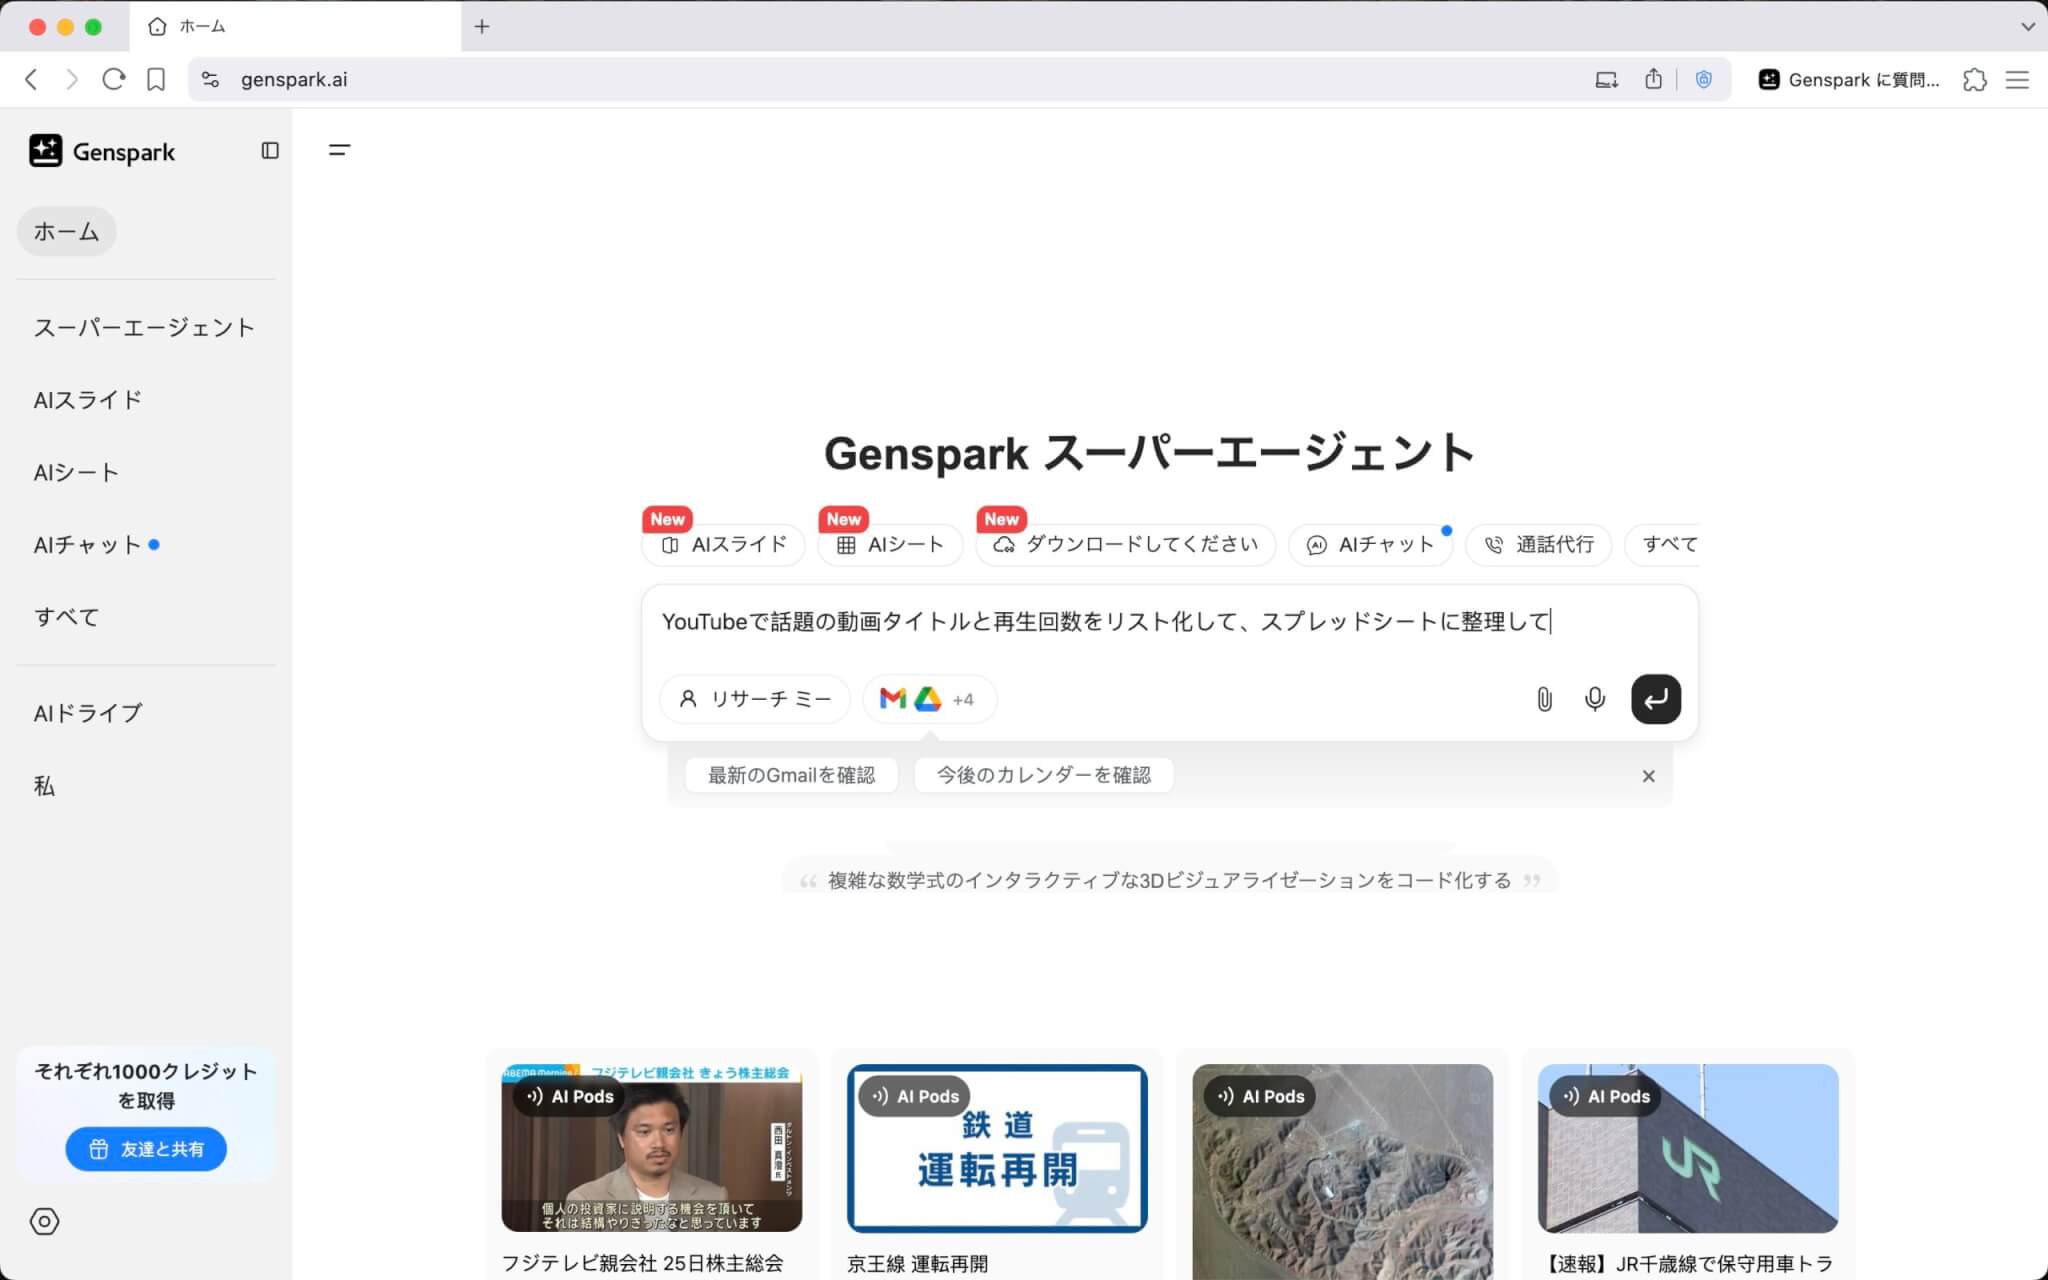This screenshot has width=2048, height=1280.
Task: Click the リサーチ ミー button
Action: (x=755, y=699)
